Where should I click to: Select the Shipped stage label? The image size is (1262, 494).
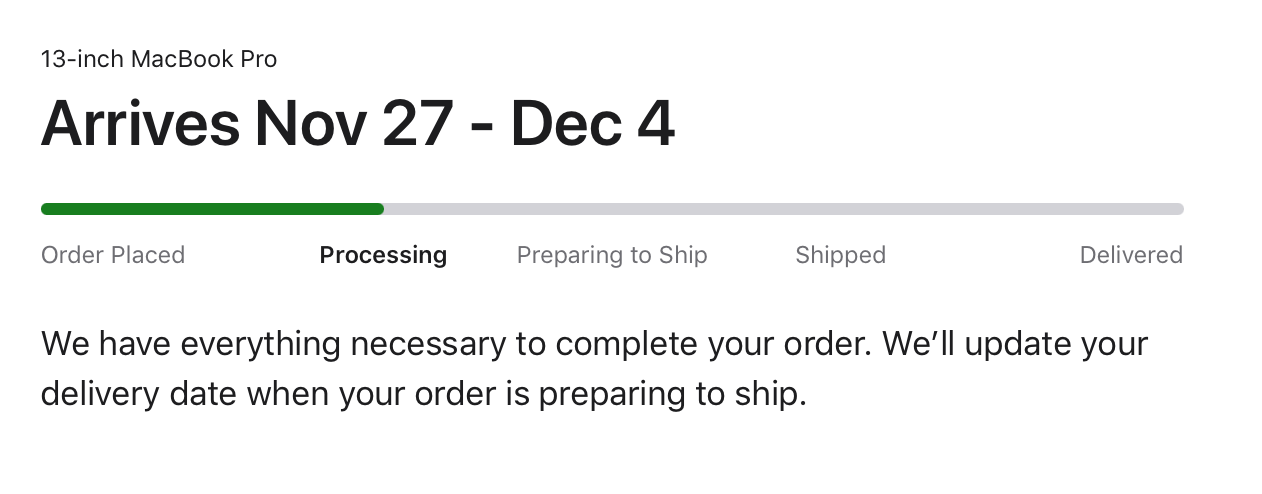[x=840, y=255]
